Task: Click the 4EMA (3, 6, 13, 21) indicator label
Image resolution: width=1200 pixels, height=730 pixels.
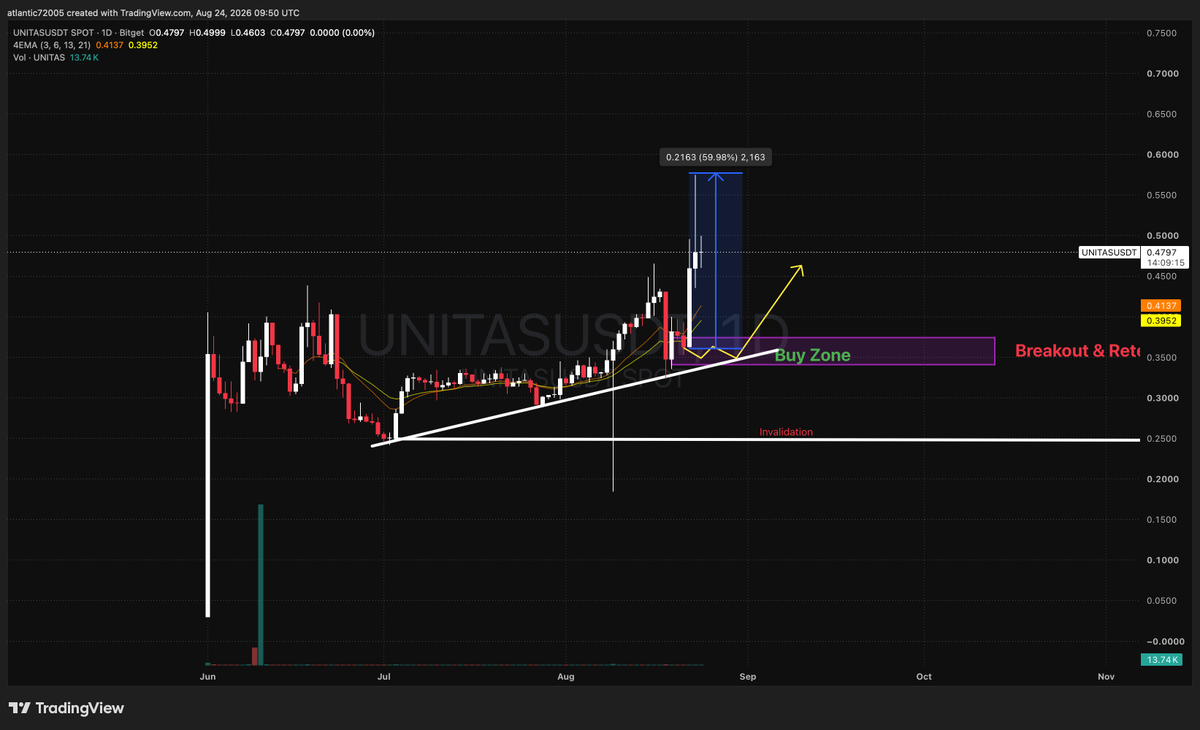Action: click(x=52, y=45)
